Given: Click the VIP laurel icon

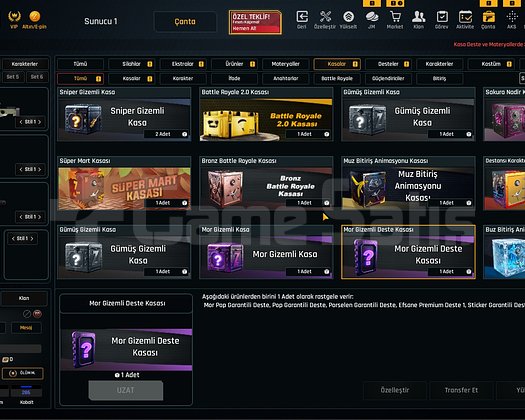Looking at the screenshot, I should pos(14,16).
